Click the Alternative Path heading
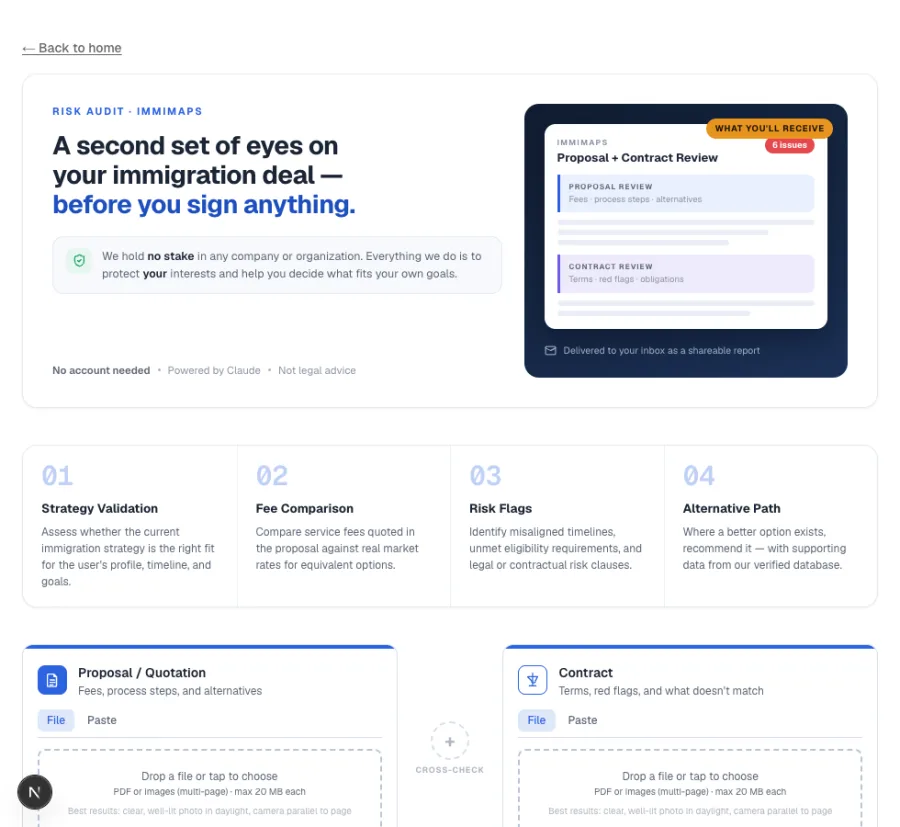Image resolution: width=900 pixels, height=827 pixels. 731,508
